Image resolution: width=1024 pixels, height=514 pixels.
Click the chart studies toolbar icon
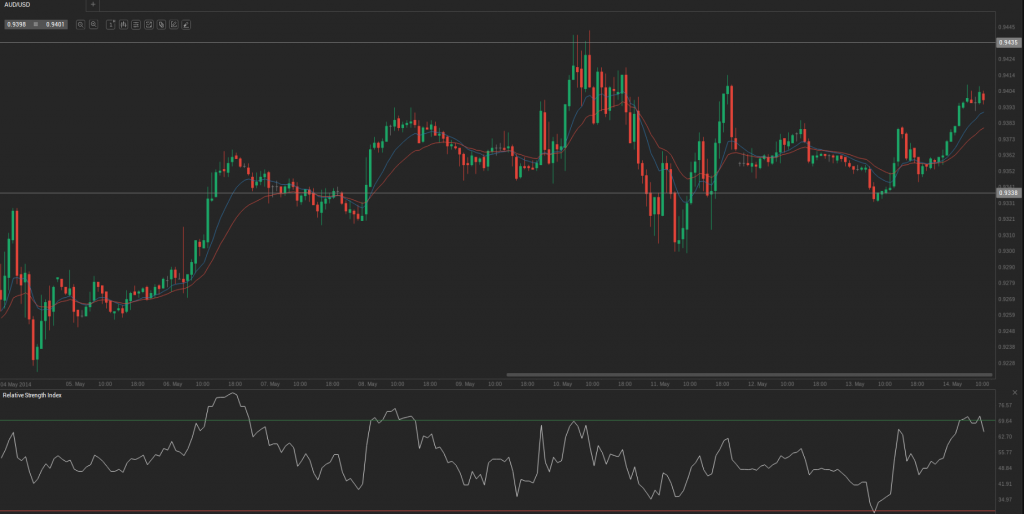(x=148, y=24)
